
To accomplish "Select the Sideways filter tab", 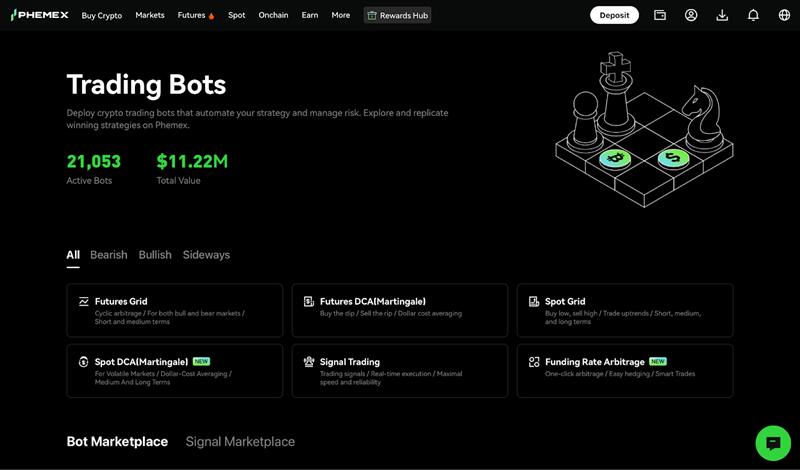I will click(x=206, y=255).
